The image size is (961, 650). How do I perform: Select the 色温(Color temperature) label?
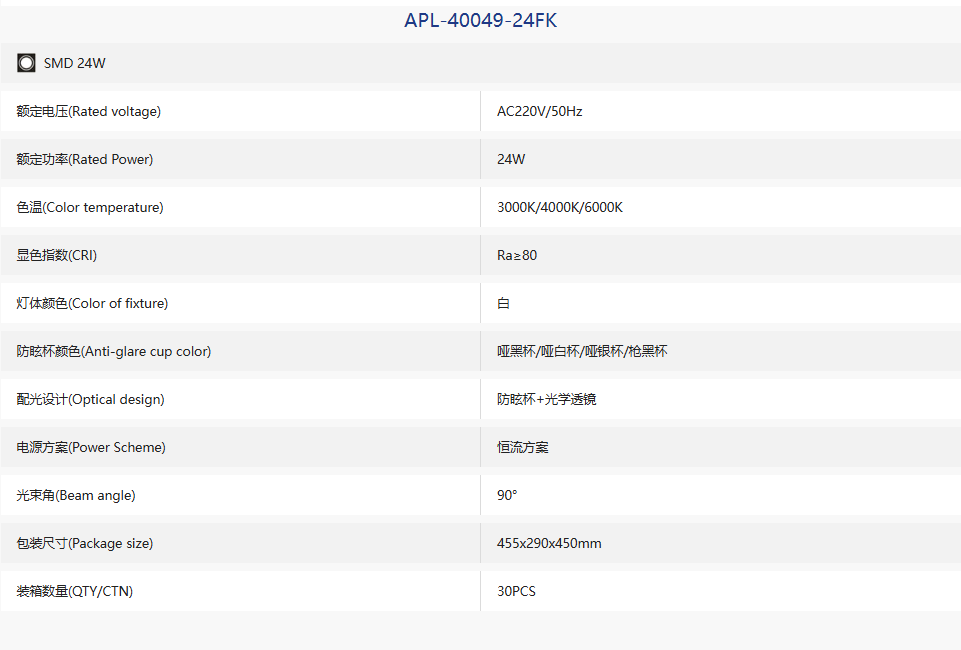[90, 207]
